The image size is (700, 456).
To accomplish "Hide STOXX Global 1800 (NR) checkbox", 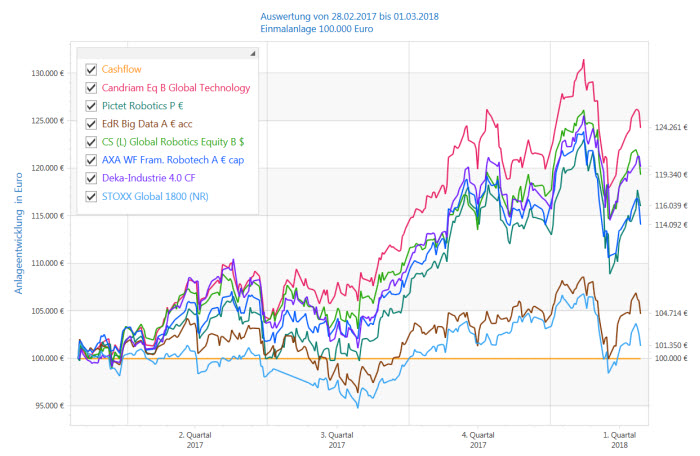I will point(91,196).
